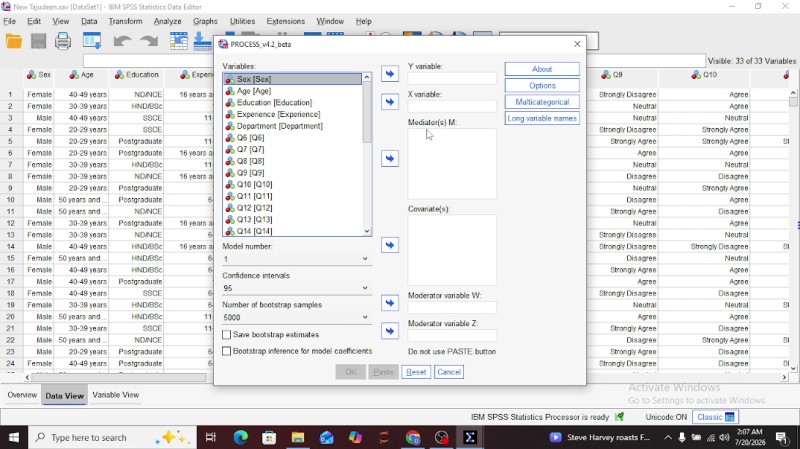Open the File menu
Viewport: 800px width, 449px height.
[x=10, y=21]
